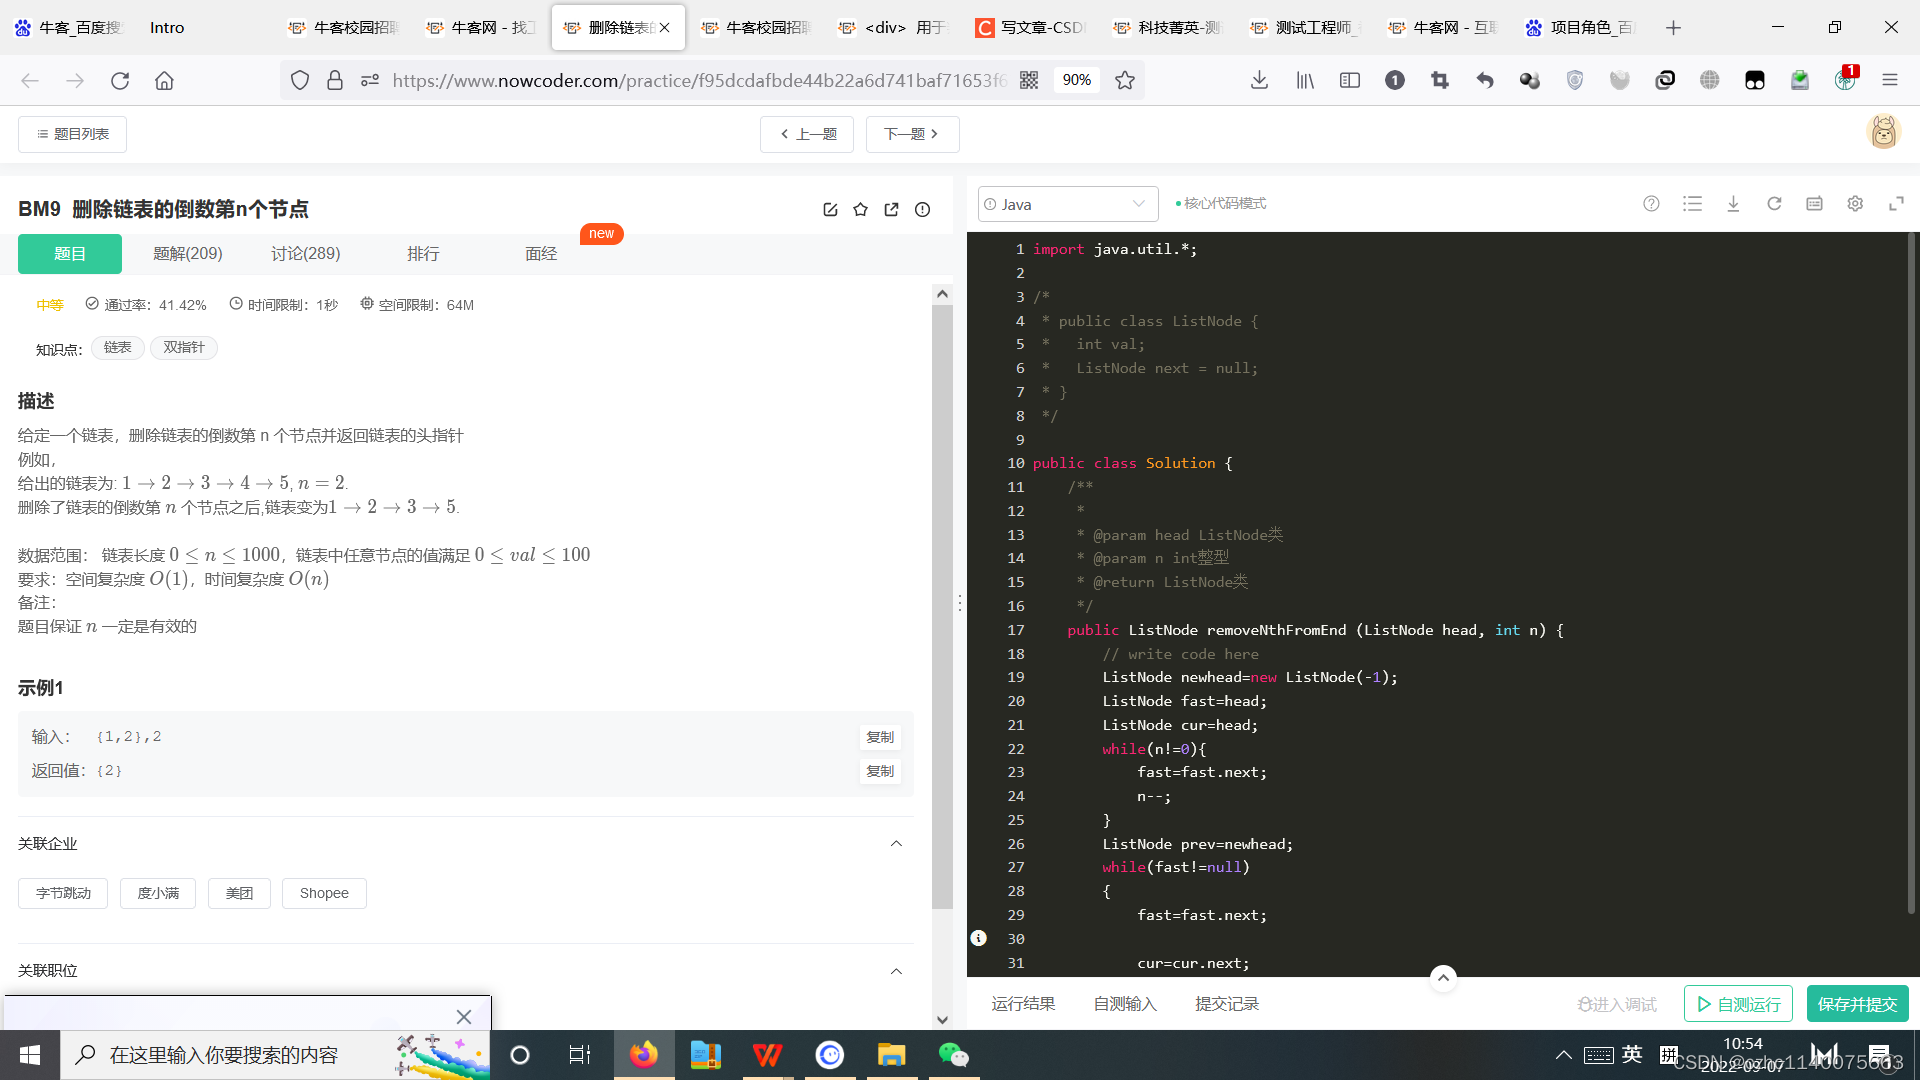Open the editor list icon
1920x1080 pixels.
tap(1693, 204)
